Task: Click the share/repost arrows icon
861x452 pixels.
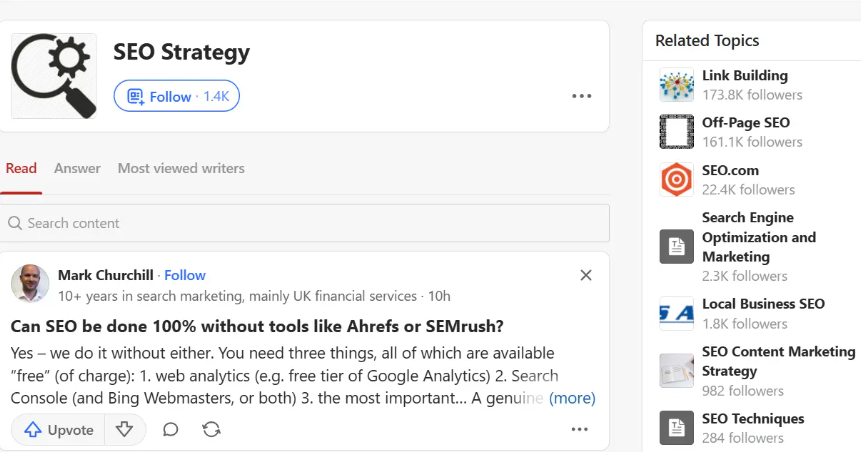Action: (x=211, y=429)
